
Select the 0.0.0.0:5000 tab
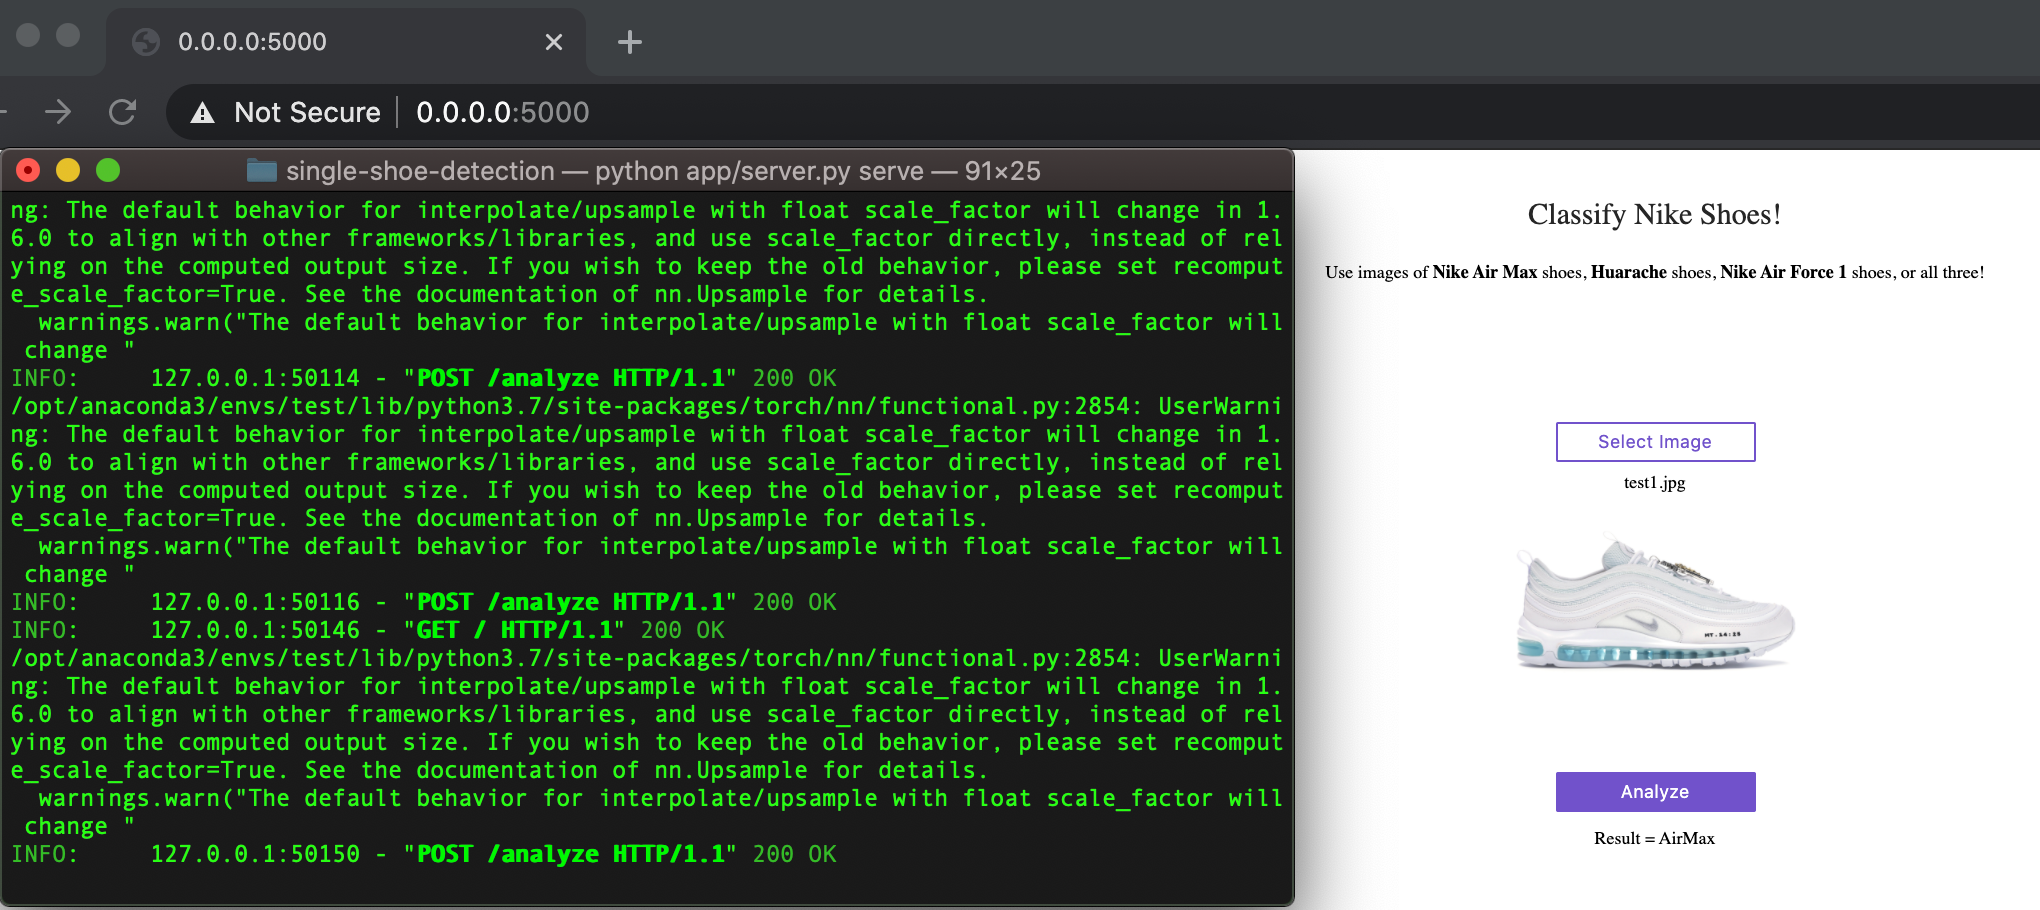pos(346,42)
